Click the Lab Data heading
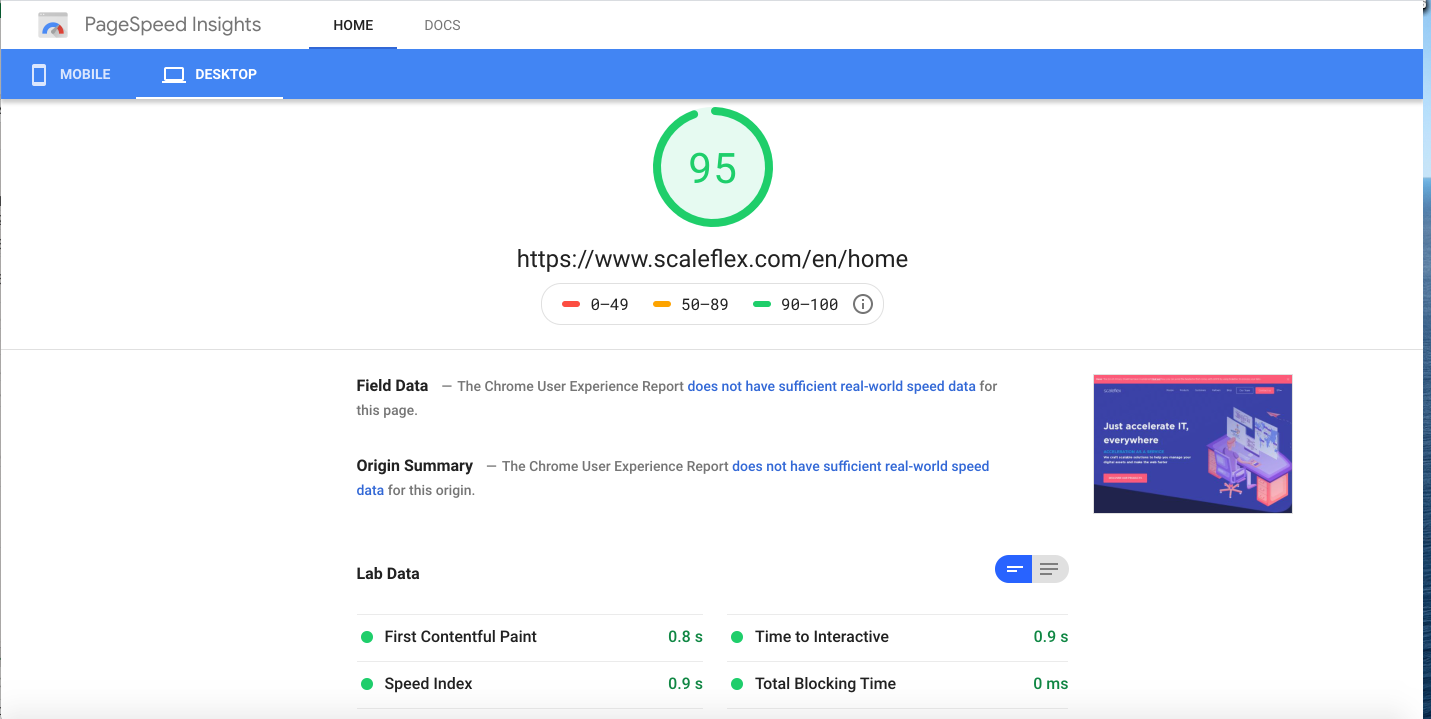This screenshot has width=1431, height=719. [x=388, y=574]
